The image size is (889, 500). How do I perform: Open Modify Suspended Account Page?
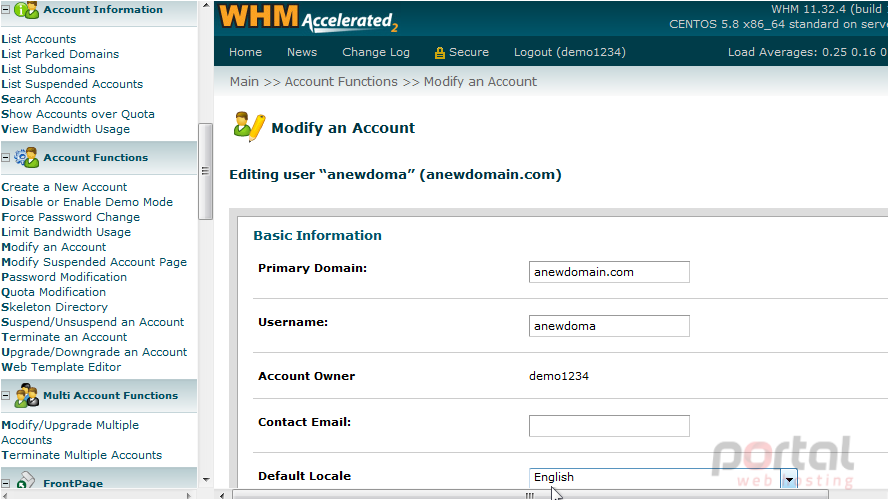[x=94, y=262]
